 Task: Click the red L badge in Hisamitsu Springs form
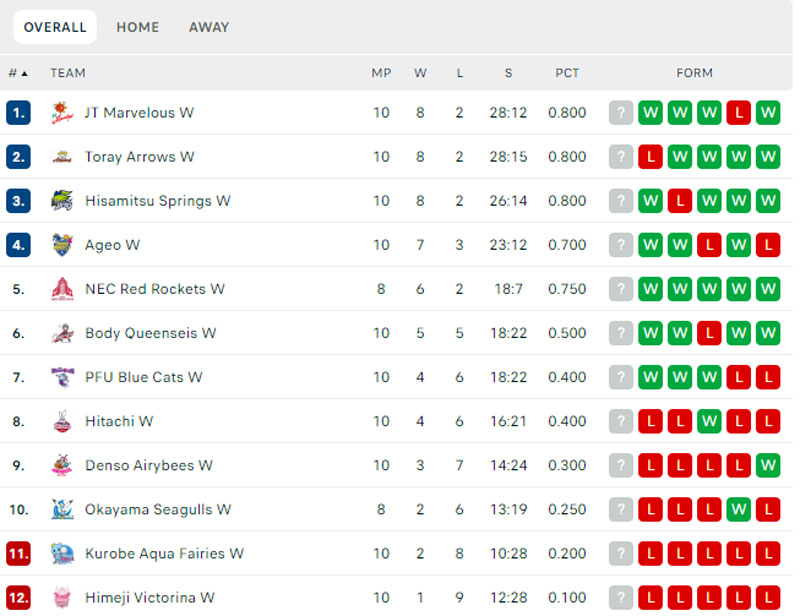pos(680,201)
